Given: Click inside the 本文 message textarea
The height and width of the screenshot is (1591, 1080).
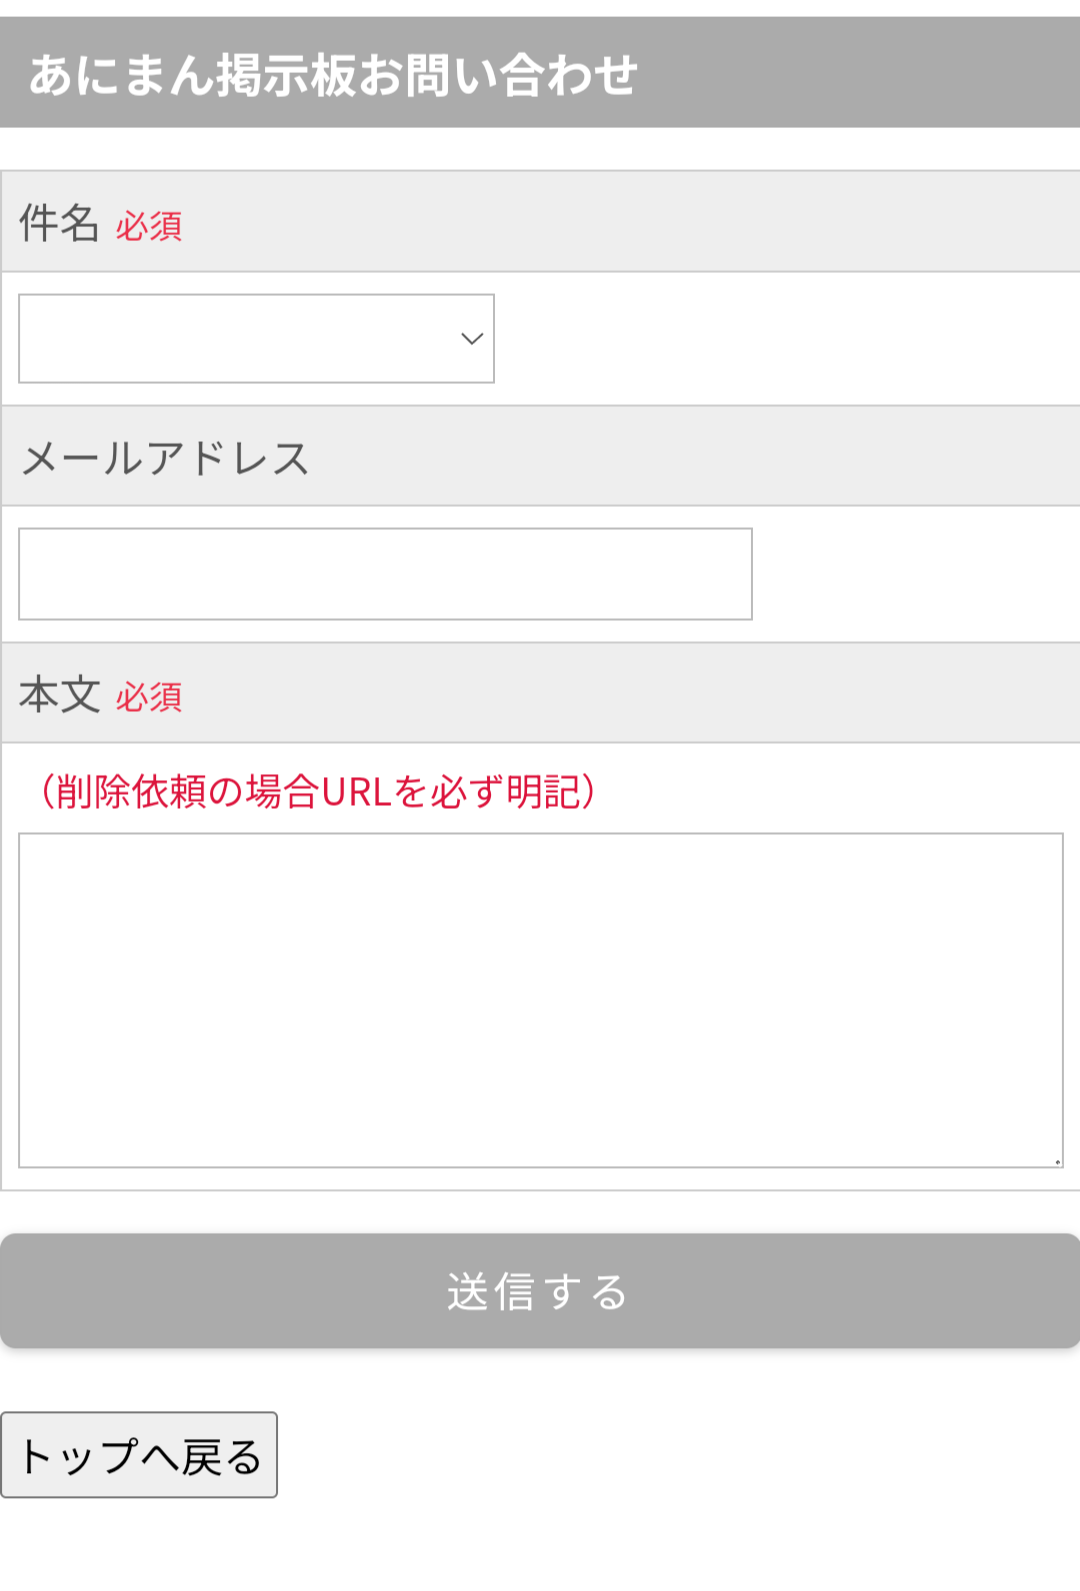Looking at the screenshot, I should [540, 1000].
